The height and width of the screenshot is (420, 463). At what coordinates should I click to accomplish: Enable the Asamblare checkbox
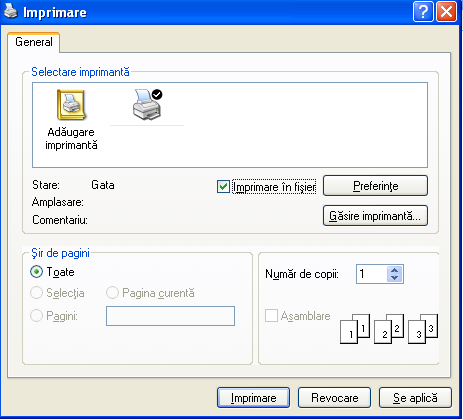coord(271,315)
